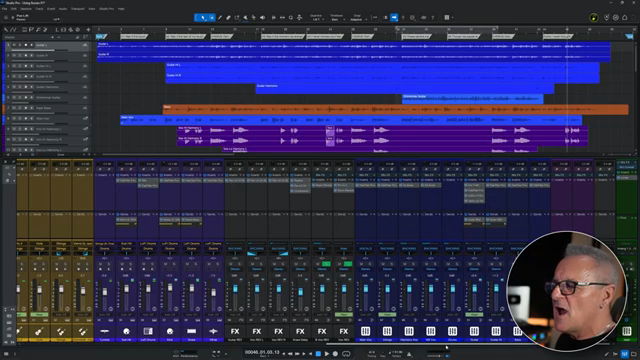Click the orange Bass audio clip

pyautogui.click(x=396, y=109)
